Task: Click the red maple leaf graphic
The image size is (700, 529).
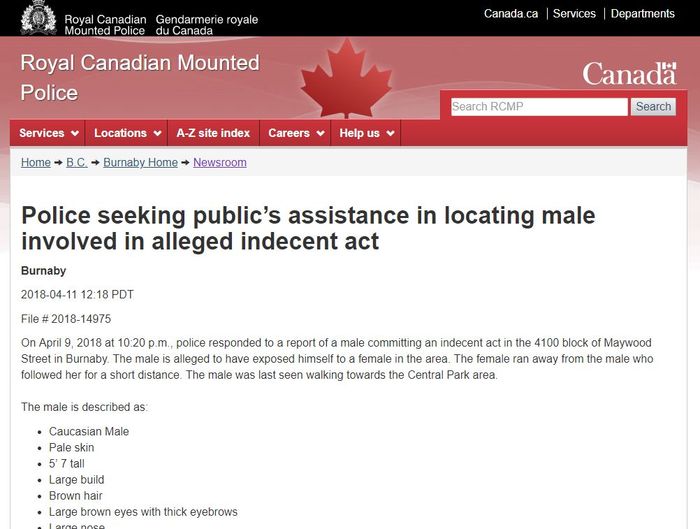Action: click(346, 78)
